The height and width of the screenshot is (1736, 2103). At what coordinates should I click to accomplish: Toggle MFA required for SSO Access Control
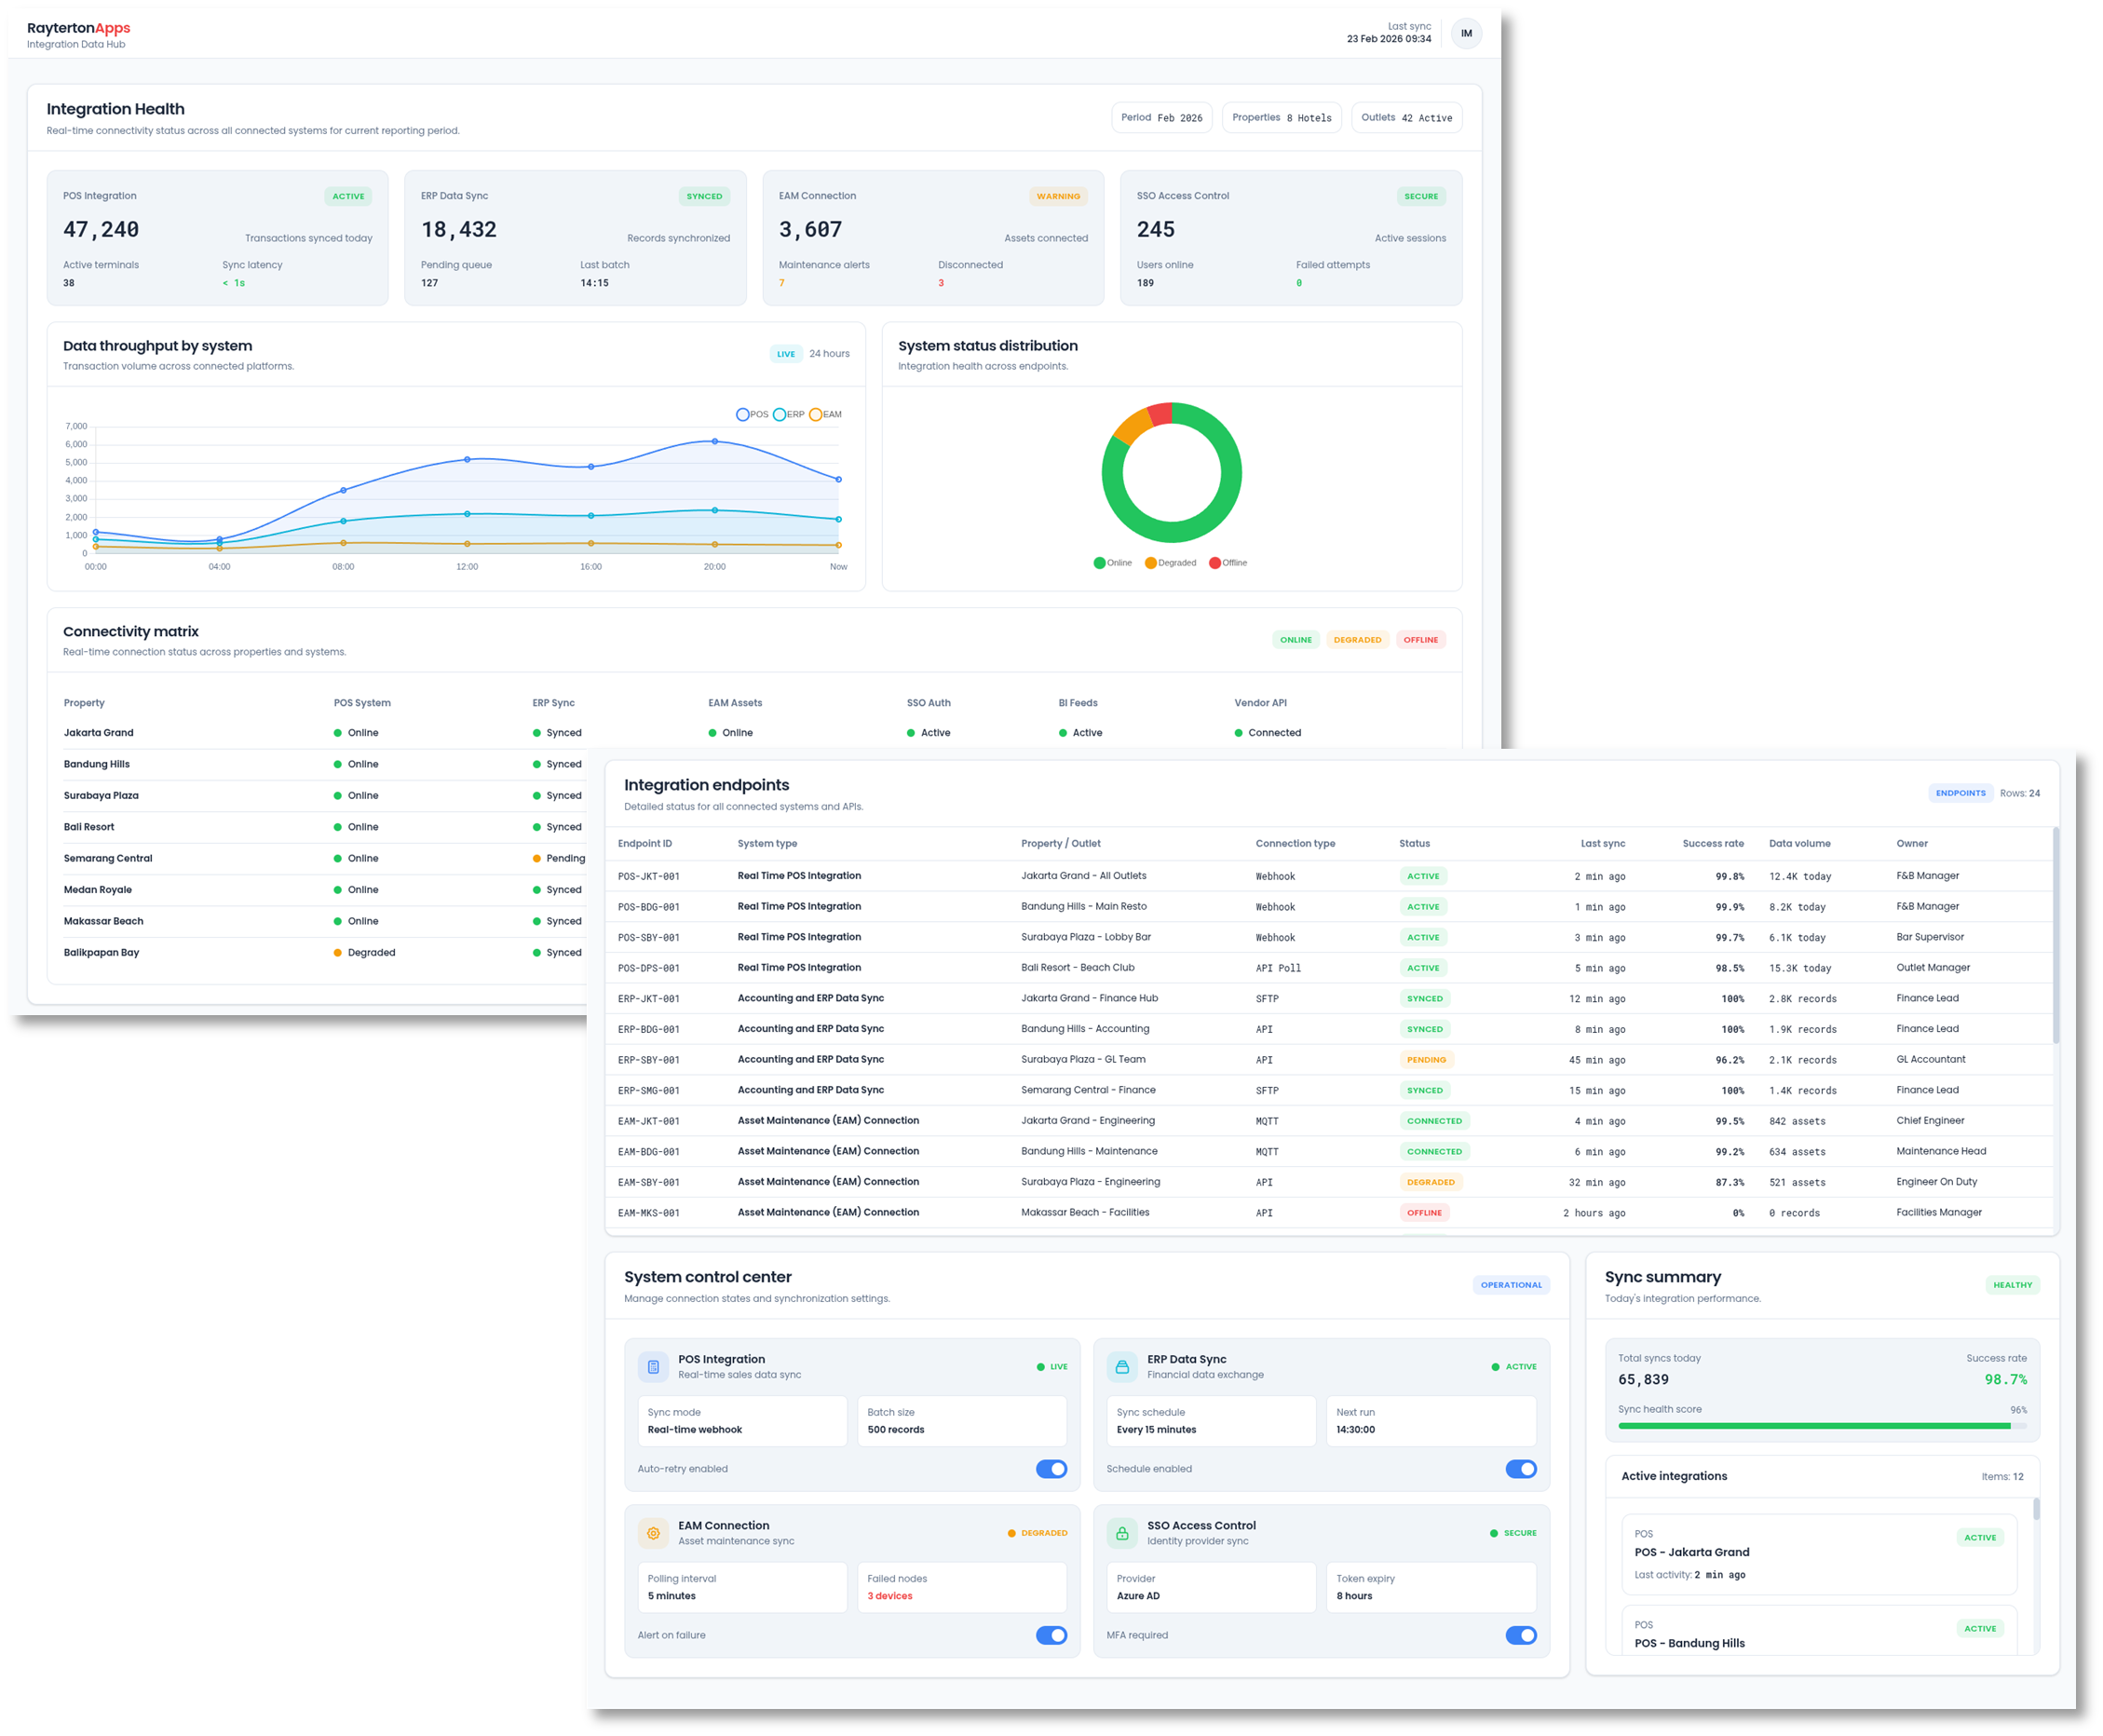pyautogui.click(x=1521, y=1635)
